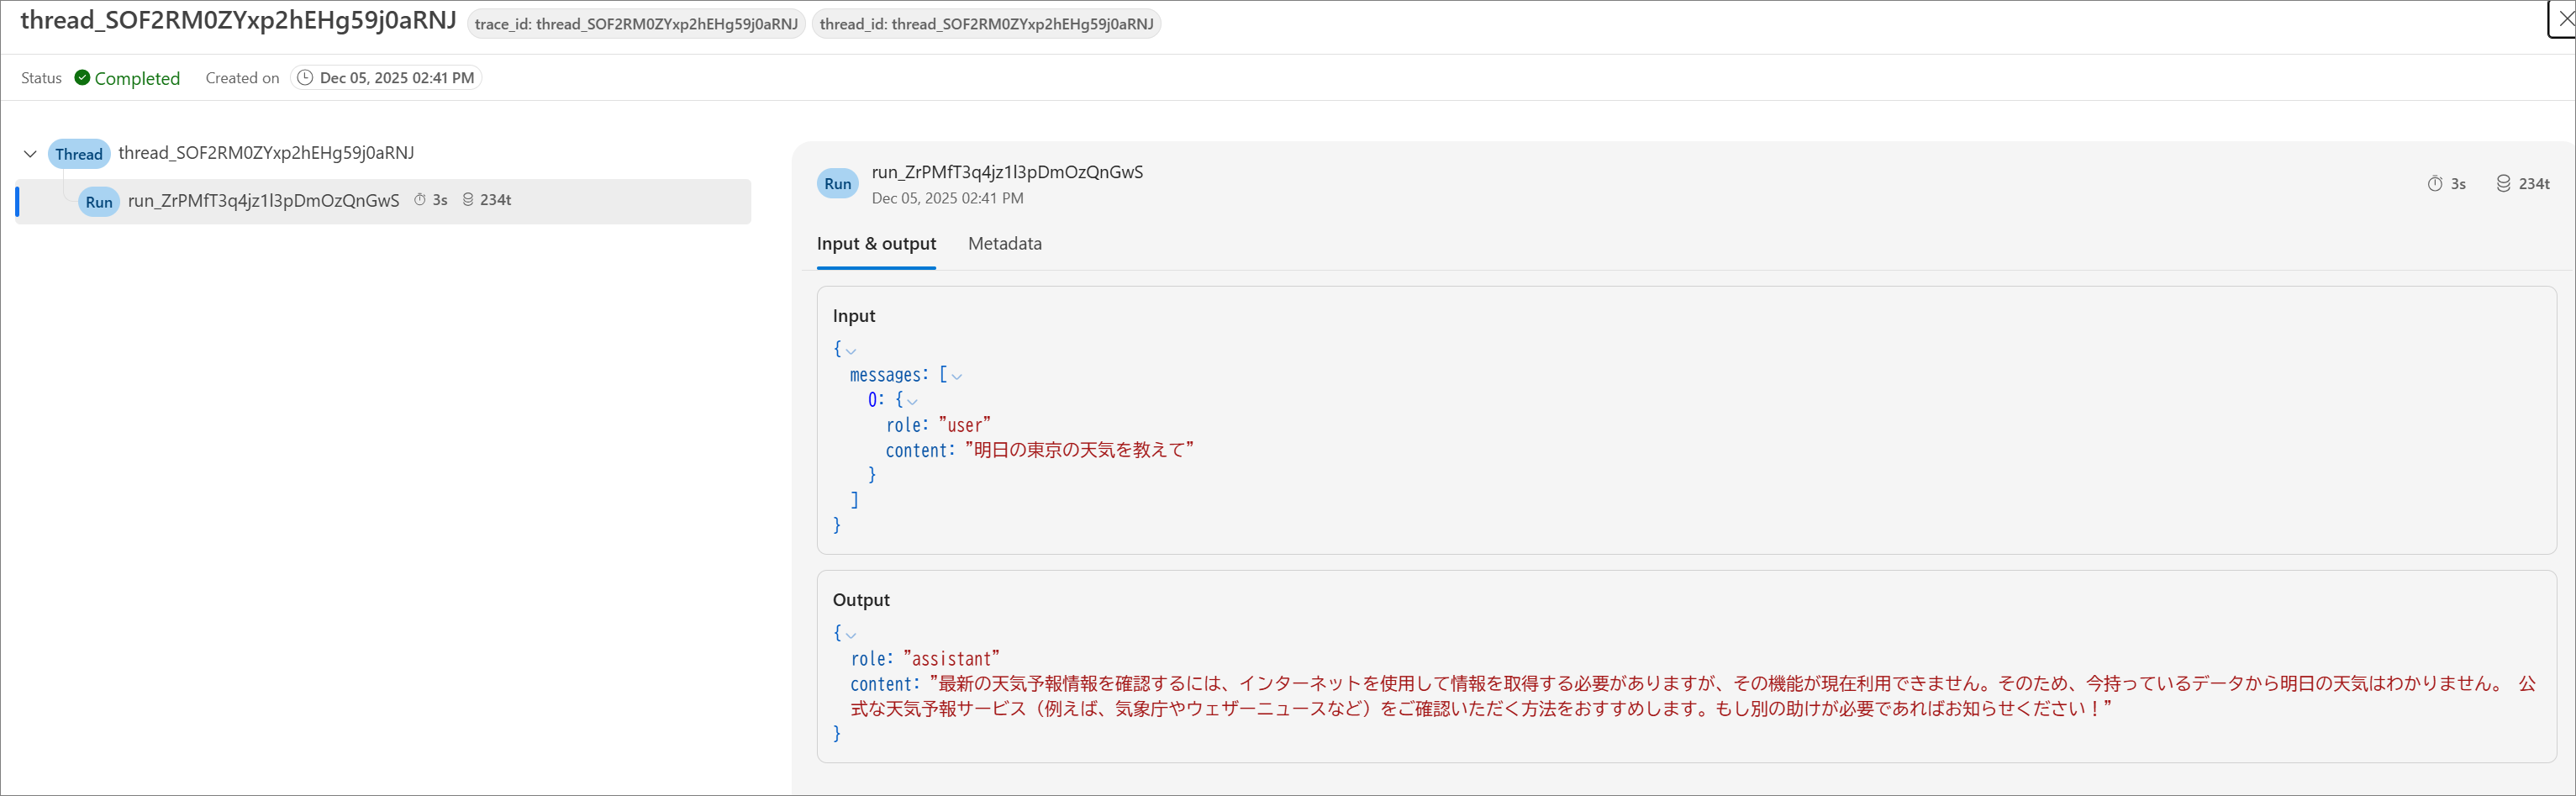Click the green Completed status check icon
Viewport: 2576px width, 796px height.
click(x=82, y=78)
